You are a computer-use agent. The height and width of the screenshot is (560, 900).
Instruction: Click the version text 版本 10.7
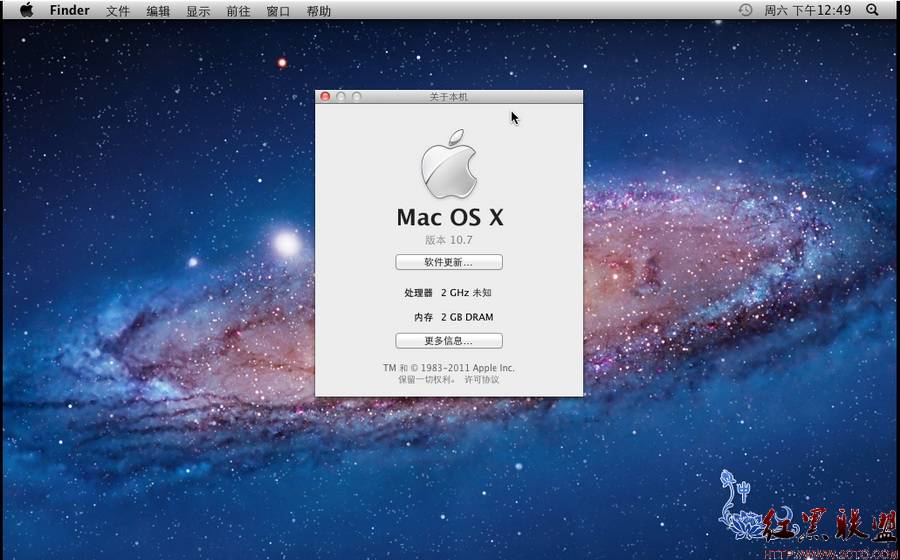(x=449, y=240)
